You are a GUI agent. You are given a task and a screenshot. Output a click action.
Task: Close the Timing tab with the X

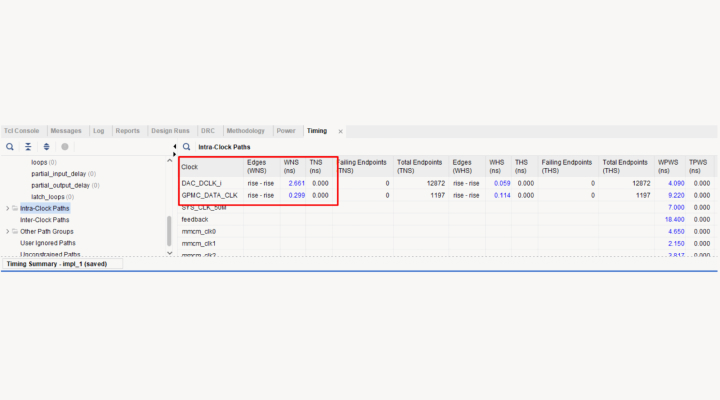click(x=340, y=131)
